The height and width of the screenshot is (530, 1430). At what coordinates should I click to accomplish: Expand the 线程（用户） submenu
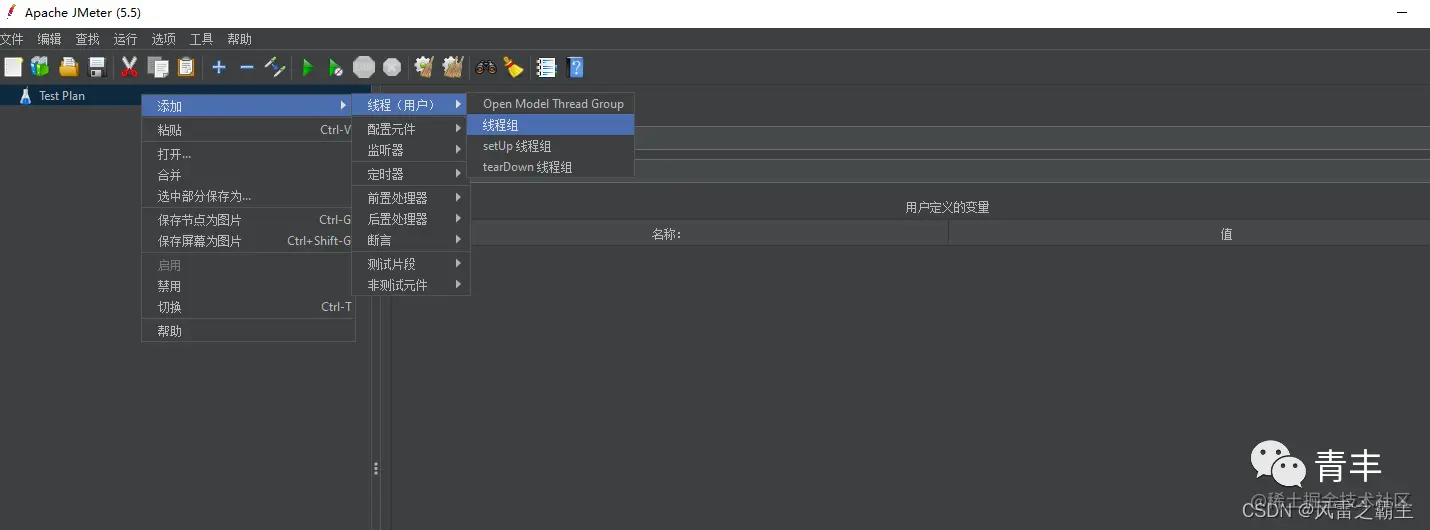[x=410, y=104]
